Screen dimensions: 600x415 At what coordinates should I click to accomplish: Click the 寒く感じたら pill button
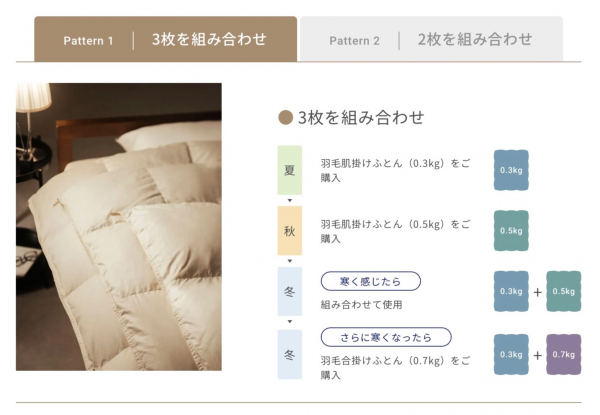coord(370,281)
